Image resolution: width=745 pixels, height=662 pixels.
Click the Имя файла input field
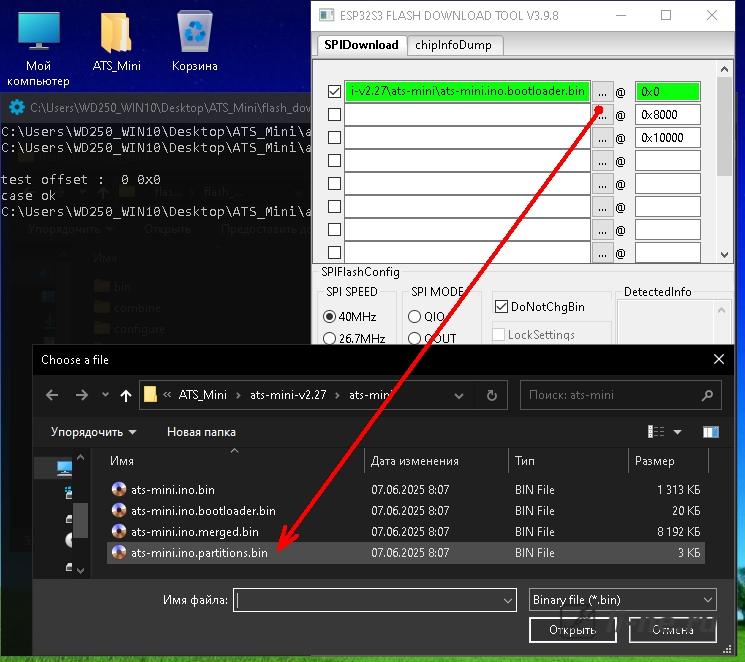[374, 600]
